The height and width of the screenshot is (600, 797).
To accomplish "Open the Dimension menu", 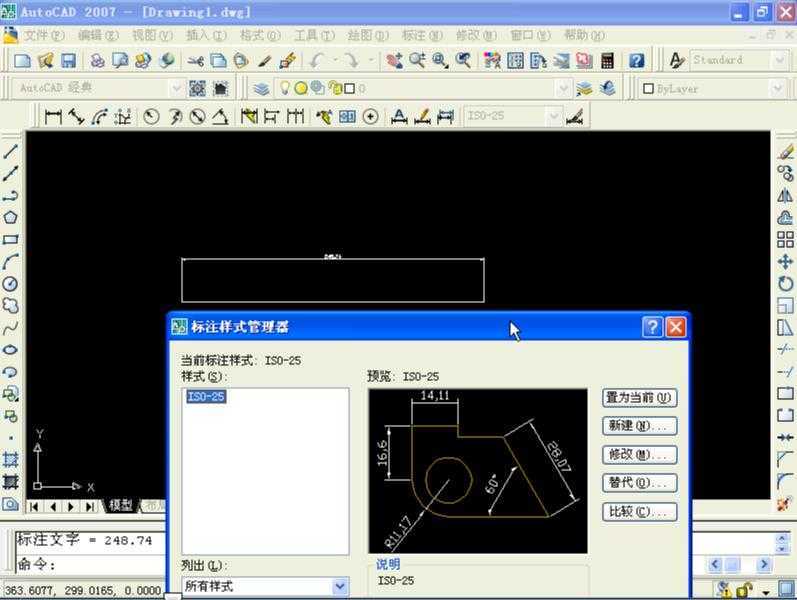I will coord(422,35).
